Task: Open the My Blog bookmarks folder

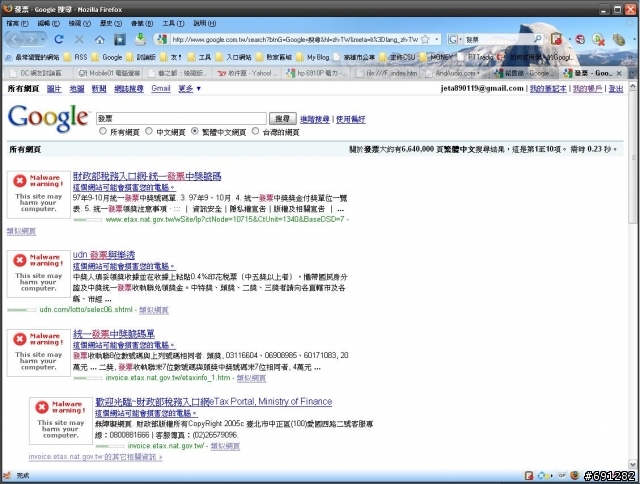Action: point(312,57)
